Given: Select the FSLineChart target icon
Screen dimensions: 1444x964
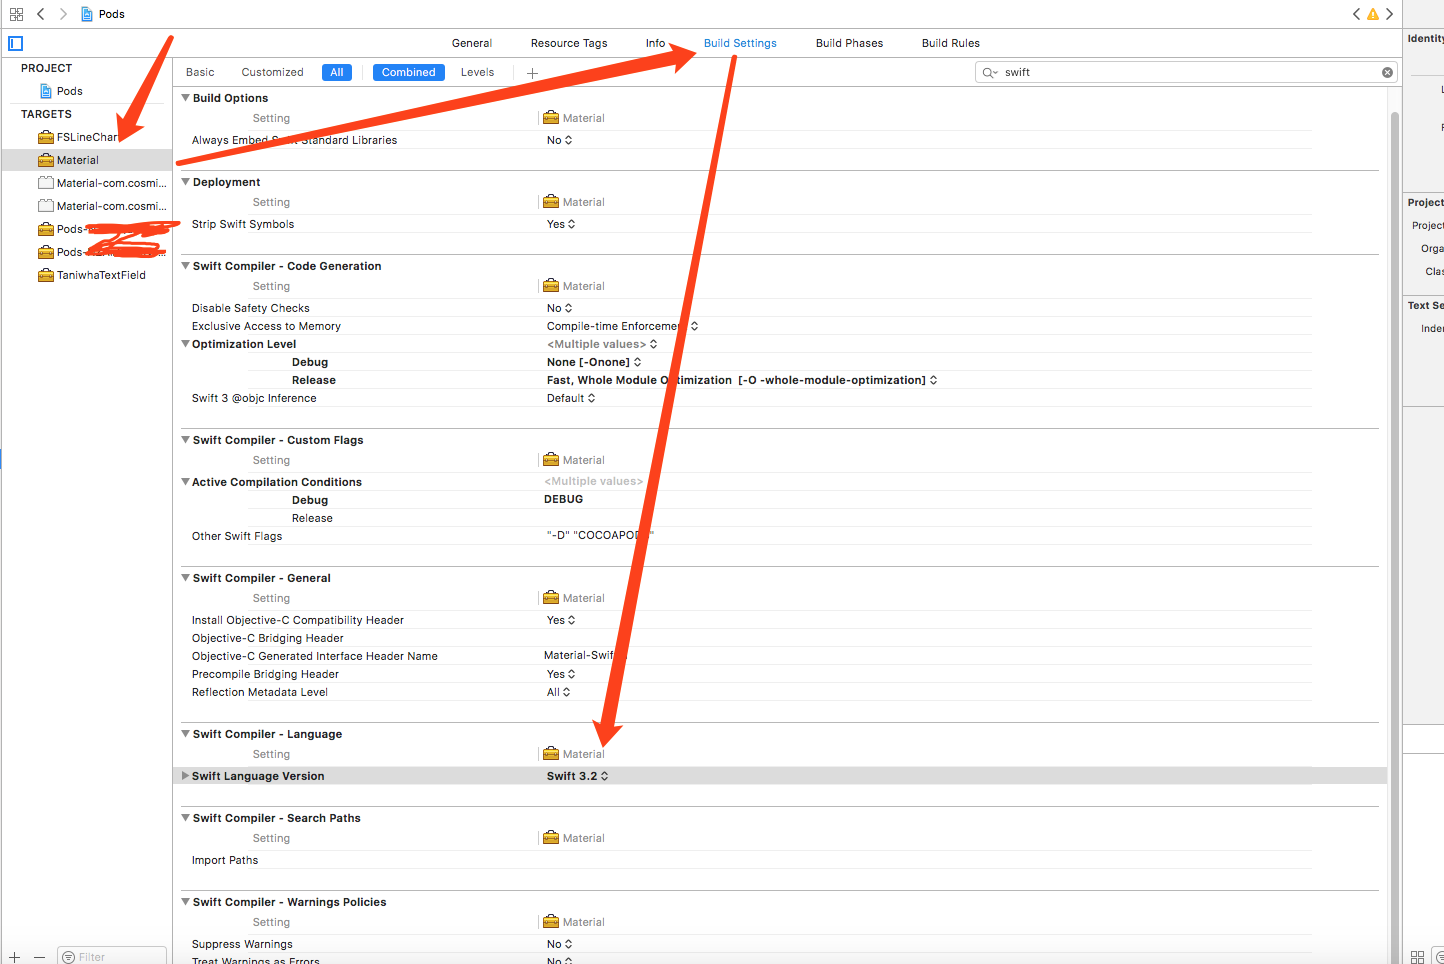Looking at the screenshot, I should 46,137.
